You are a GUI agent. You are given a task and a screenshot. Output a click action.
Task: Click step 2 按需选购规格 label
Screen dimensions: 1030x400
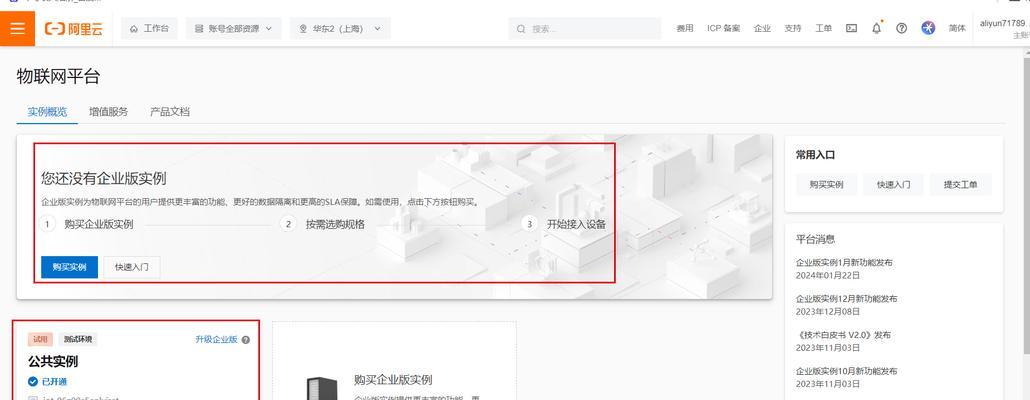(x=335, y=224)
